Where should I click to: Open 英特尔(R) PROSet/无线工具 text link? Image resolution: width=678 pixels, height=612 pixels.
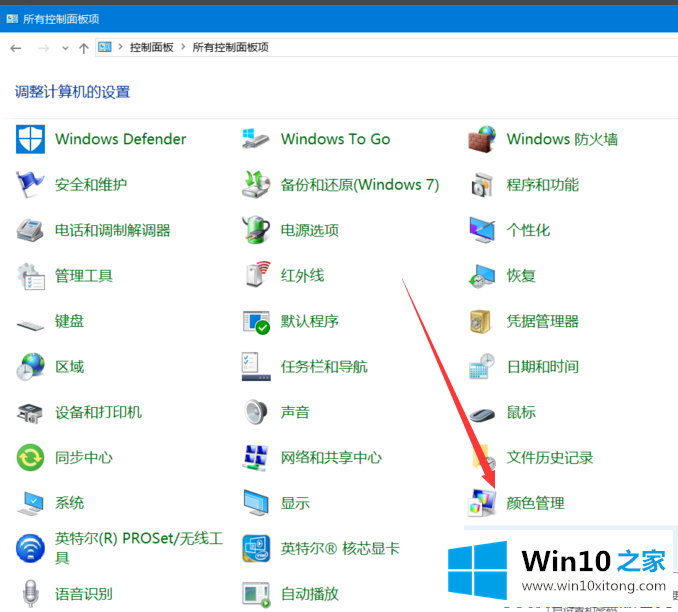139,548
